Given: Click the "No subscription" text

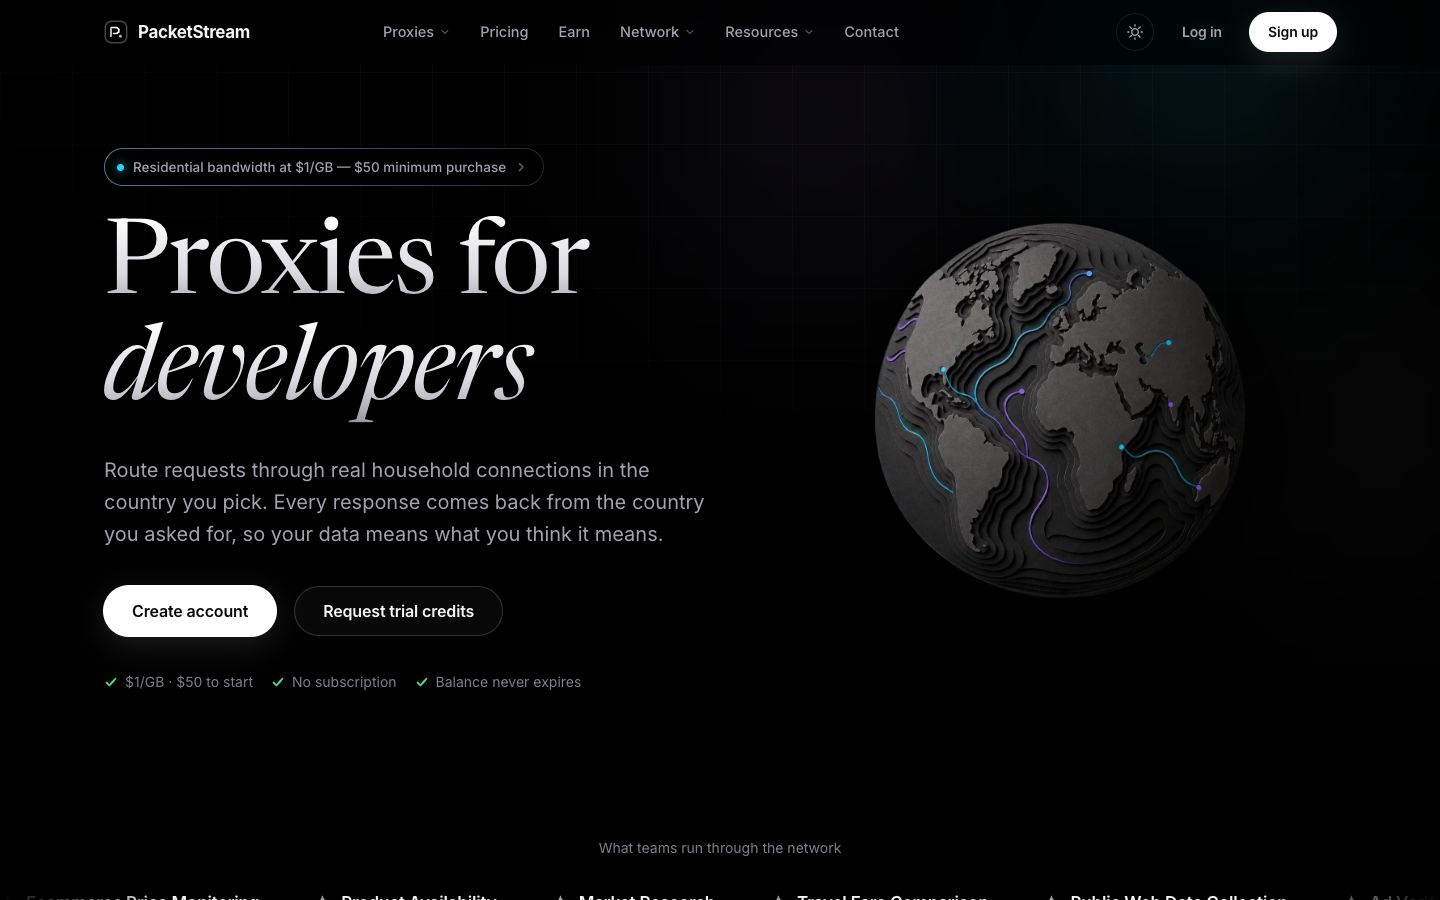Looking at the screenshot, I should (344, 682).
